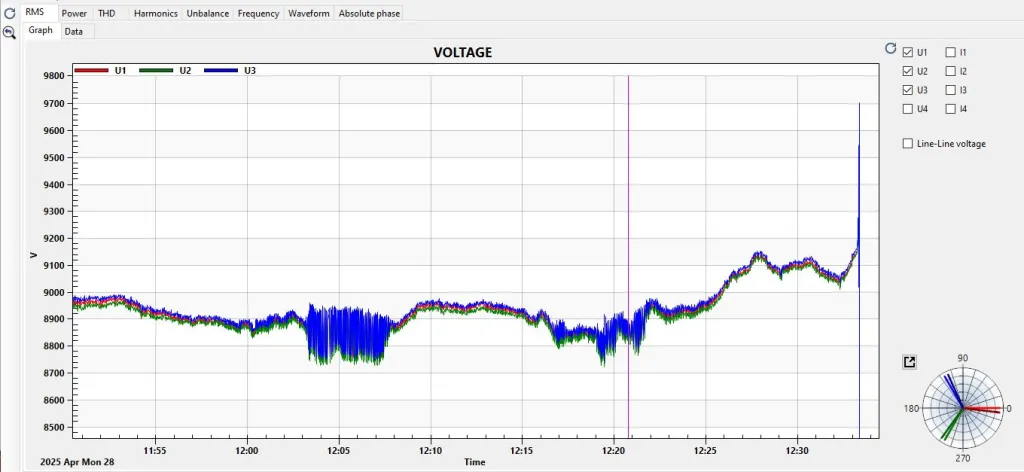Click the 12:20 time axis label
Screen dimensions: 1024x472
[x=614, y=450]
